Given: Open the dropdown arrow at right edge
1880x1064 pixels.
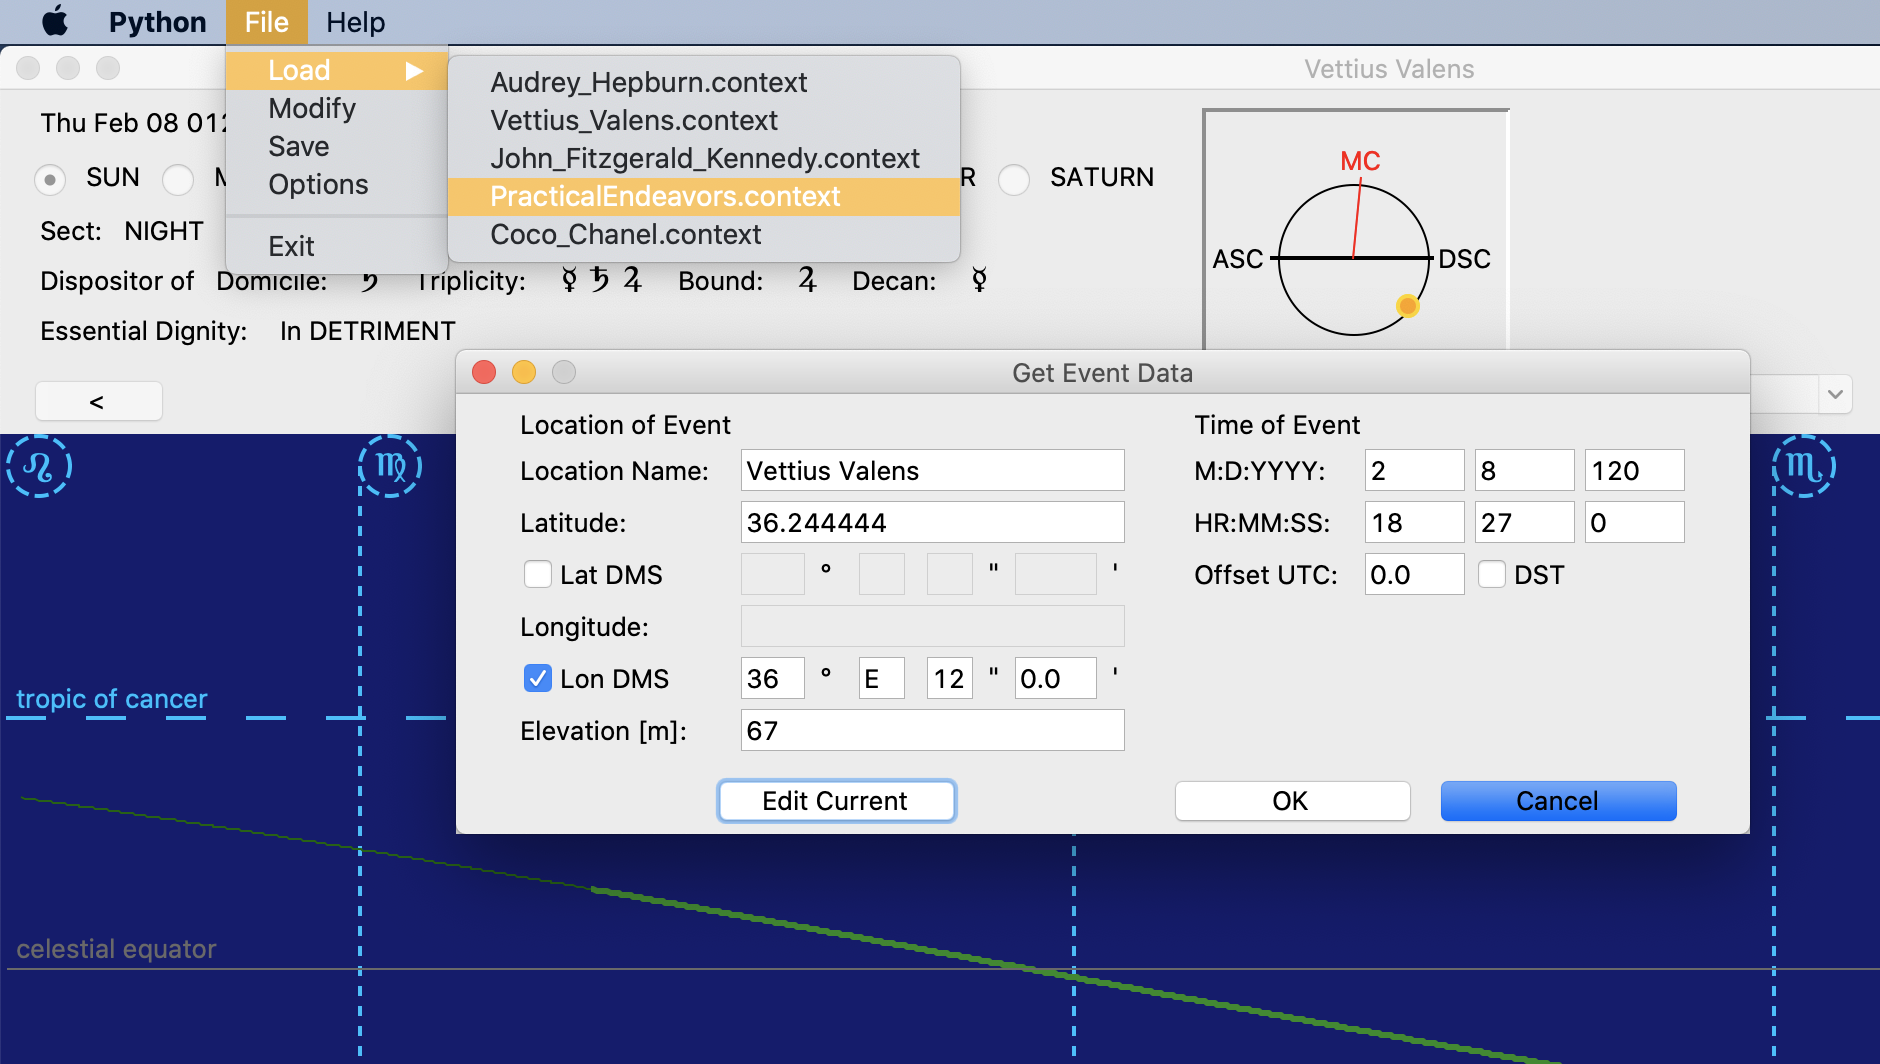Looking at the screenshot, I should tap(1835, 394).
